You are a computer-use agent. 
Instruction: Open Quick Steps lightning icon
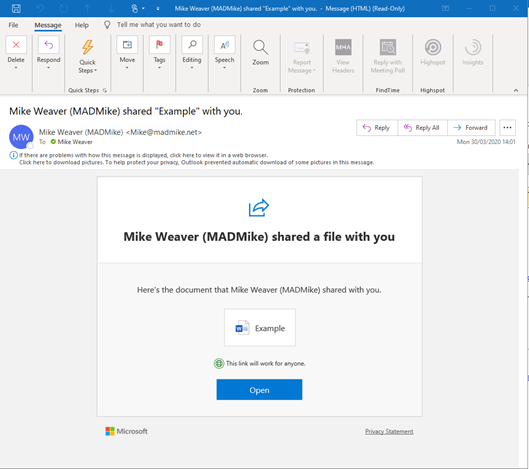(87, 47)
